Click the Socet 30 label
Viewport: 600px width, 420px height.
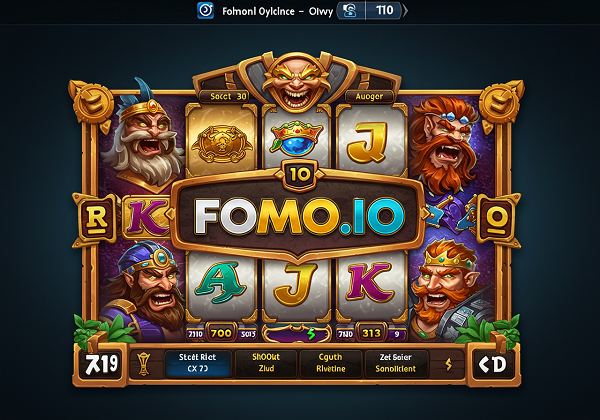228,96
